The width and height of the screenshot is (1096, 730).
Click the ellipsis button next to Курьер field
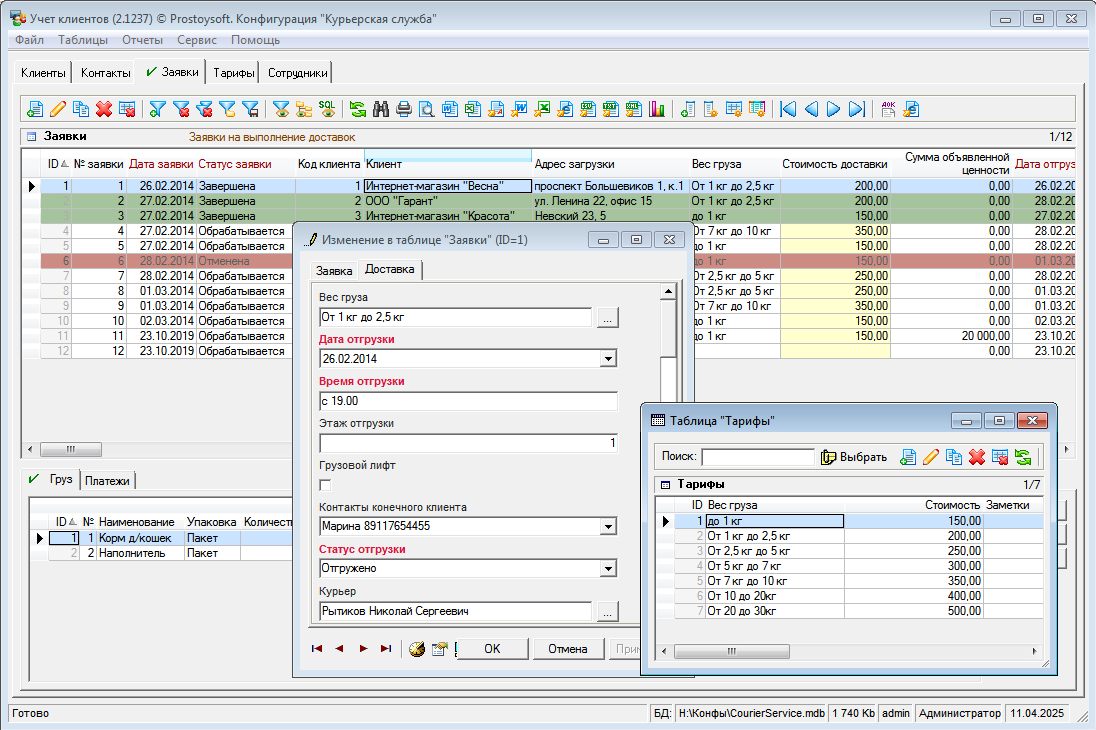pos(607,611)
